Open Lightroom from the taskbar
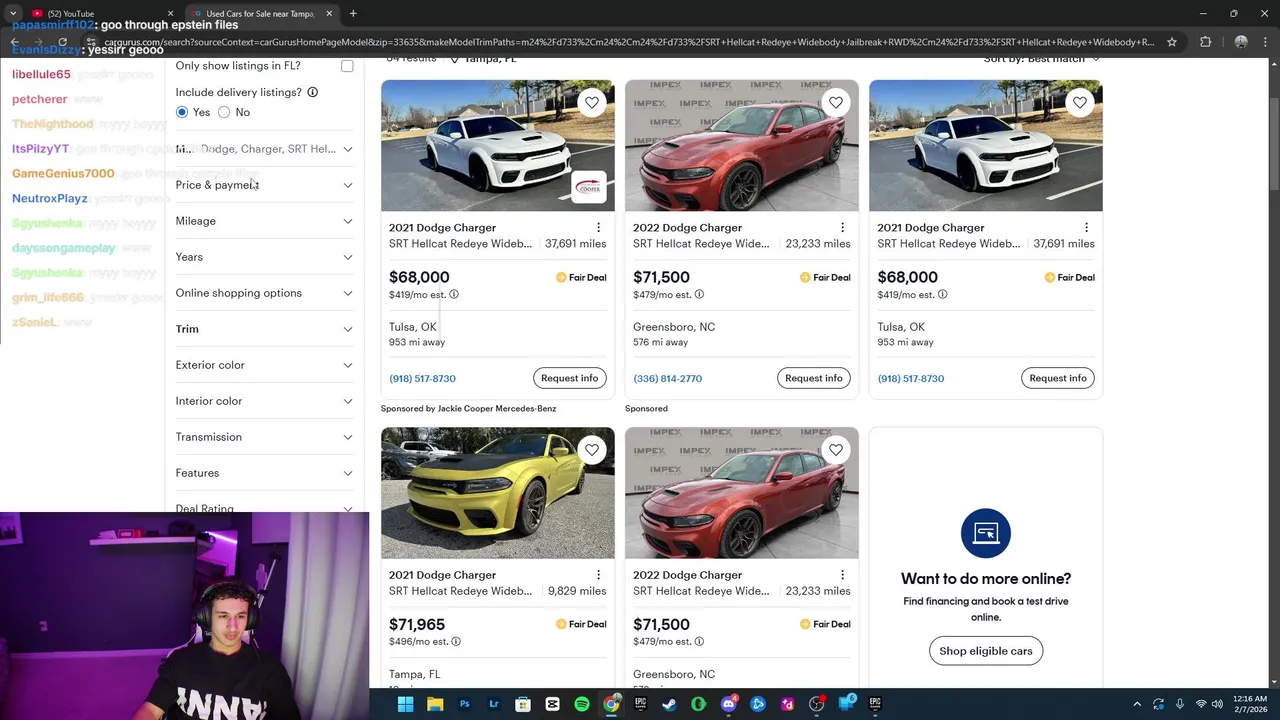 coord(494,704)
